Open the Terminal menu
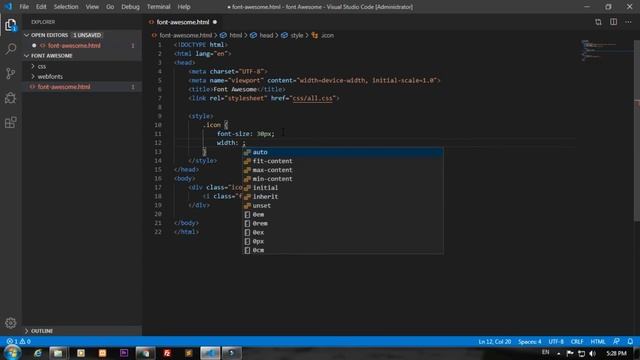640x360 pixels. [x=158, y=7]
